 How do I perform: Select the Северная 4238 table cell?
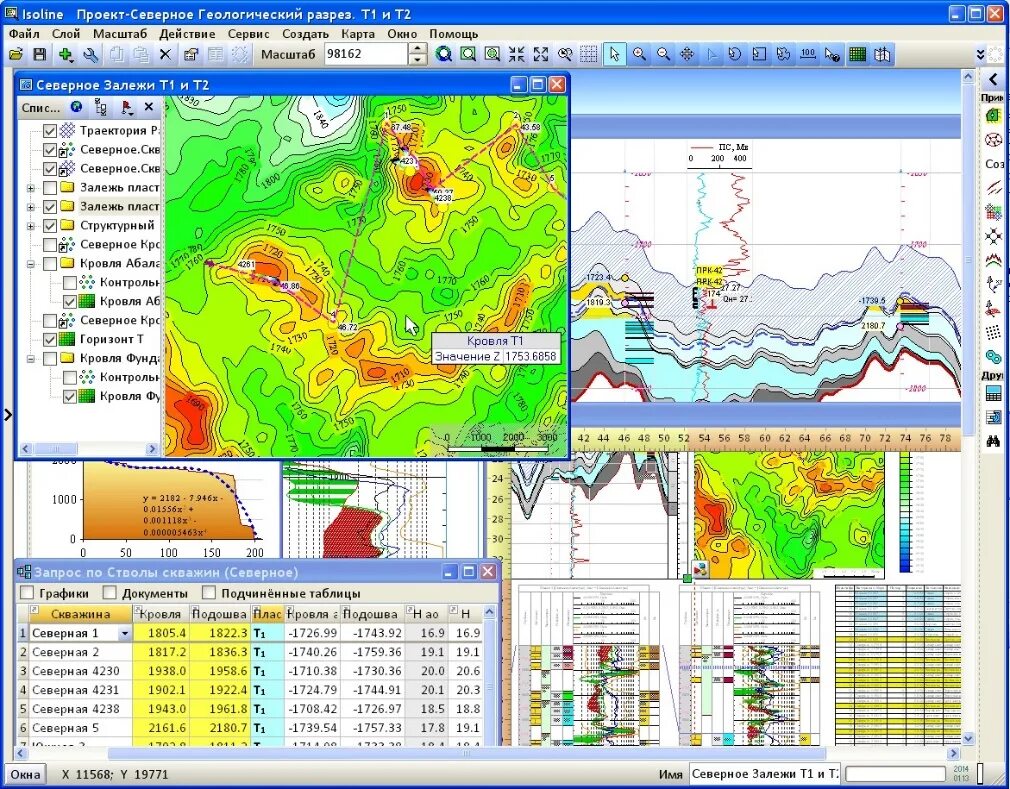pyautogui.click(x=80, y=708)
